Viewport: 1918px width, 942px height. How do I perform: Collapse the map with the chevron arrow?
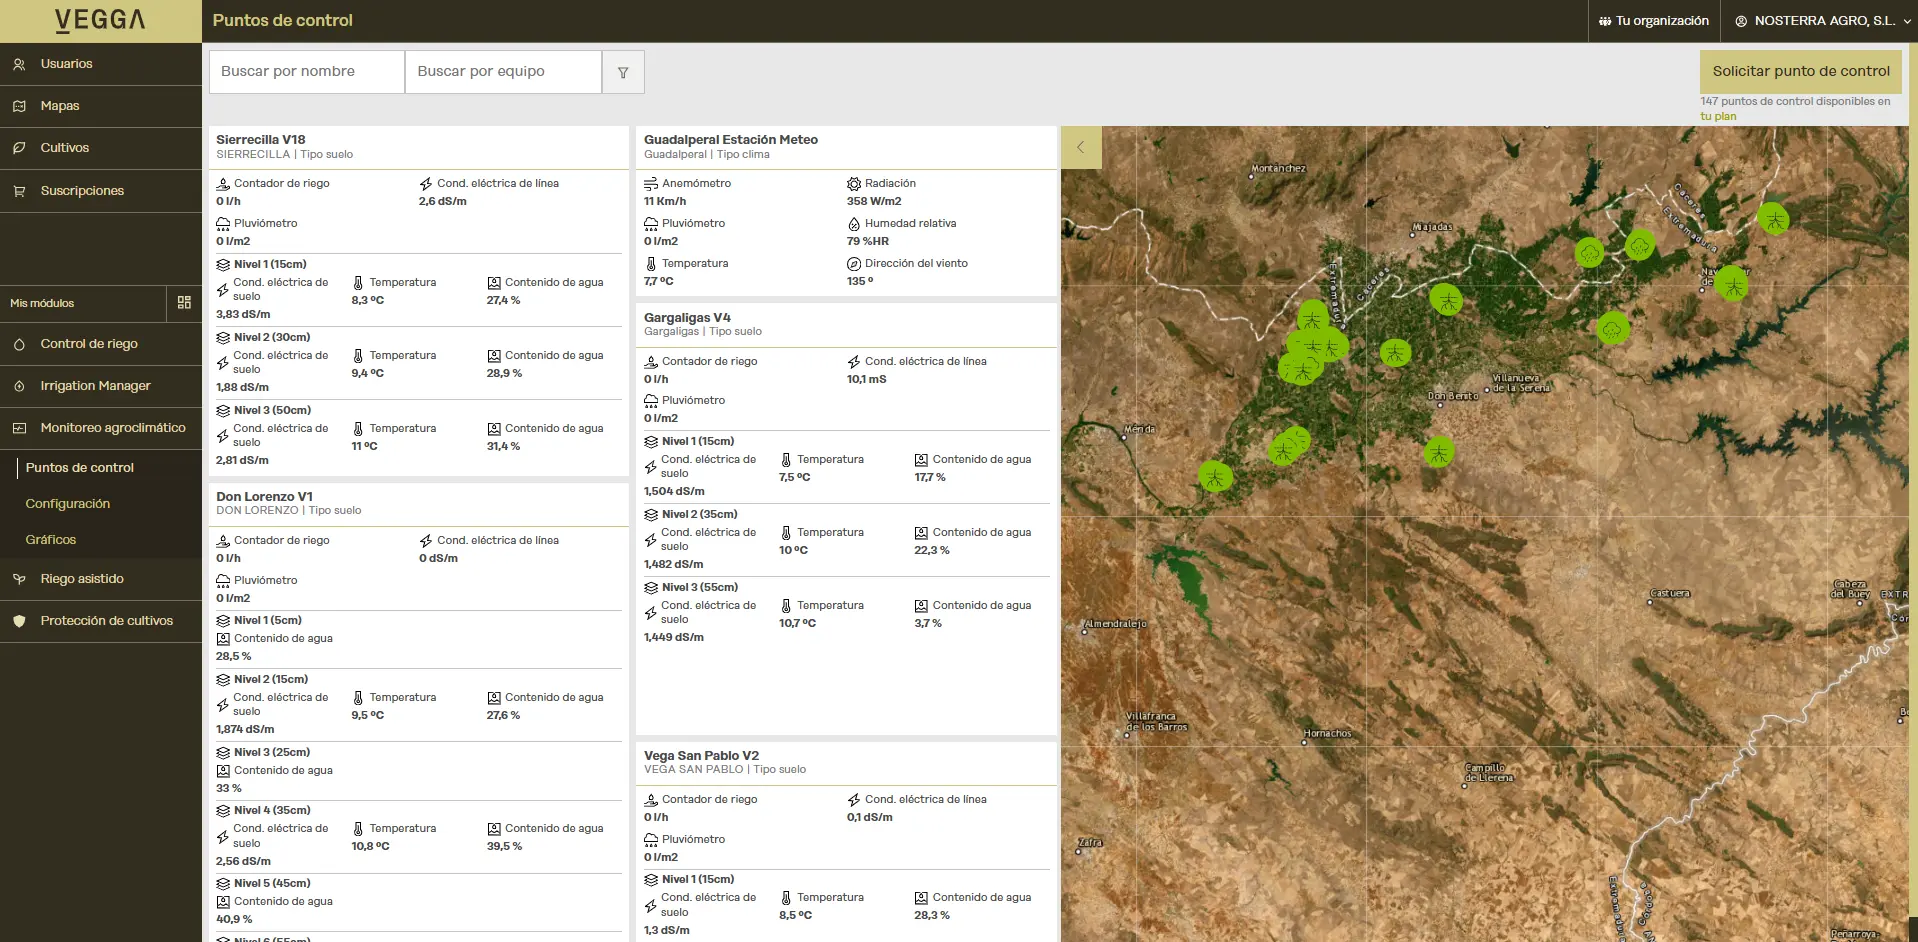[1081, 147]
